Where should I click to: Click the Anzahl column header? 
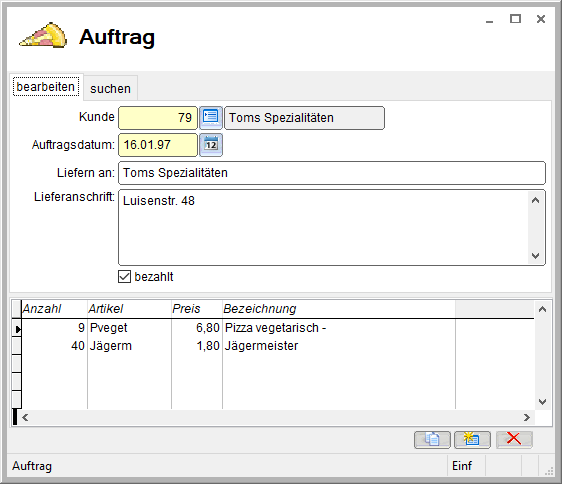tap(54, 309)
